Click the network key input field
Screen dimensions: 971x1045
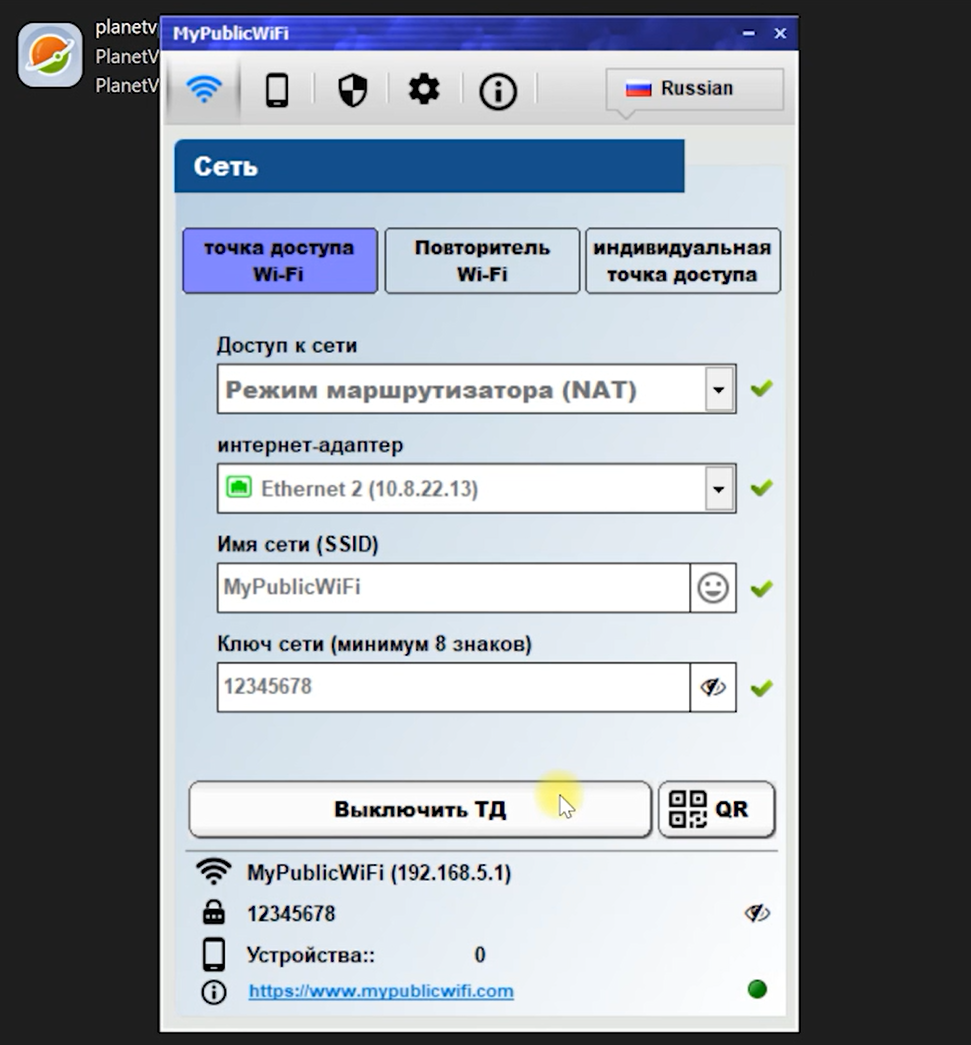point(452,688)
